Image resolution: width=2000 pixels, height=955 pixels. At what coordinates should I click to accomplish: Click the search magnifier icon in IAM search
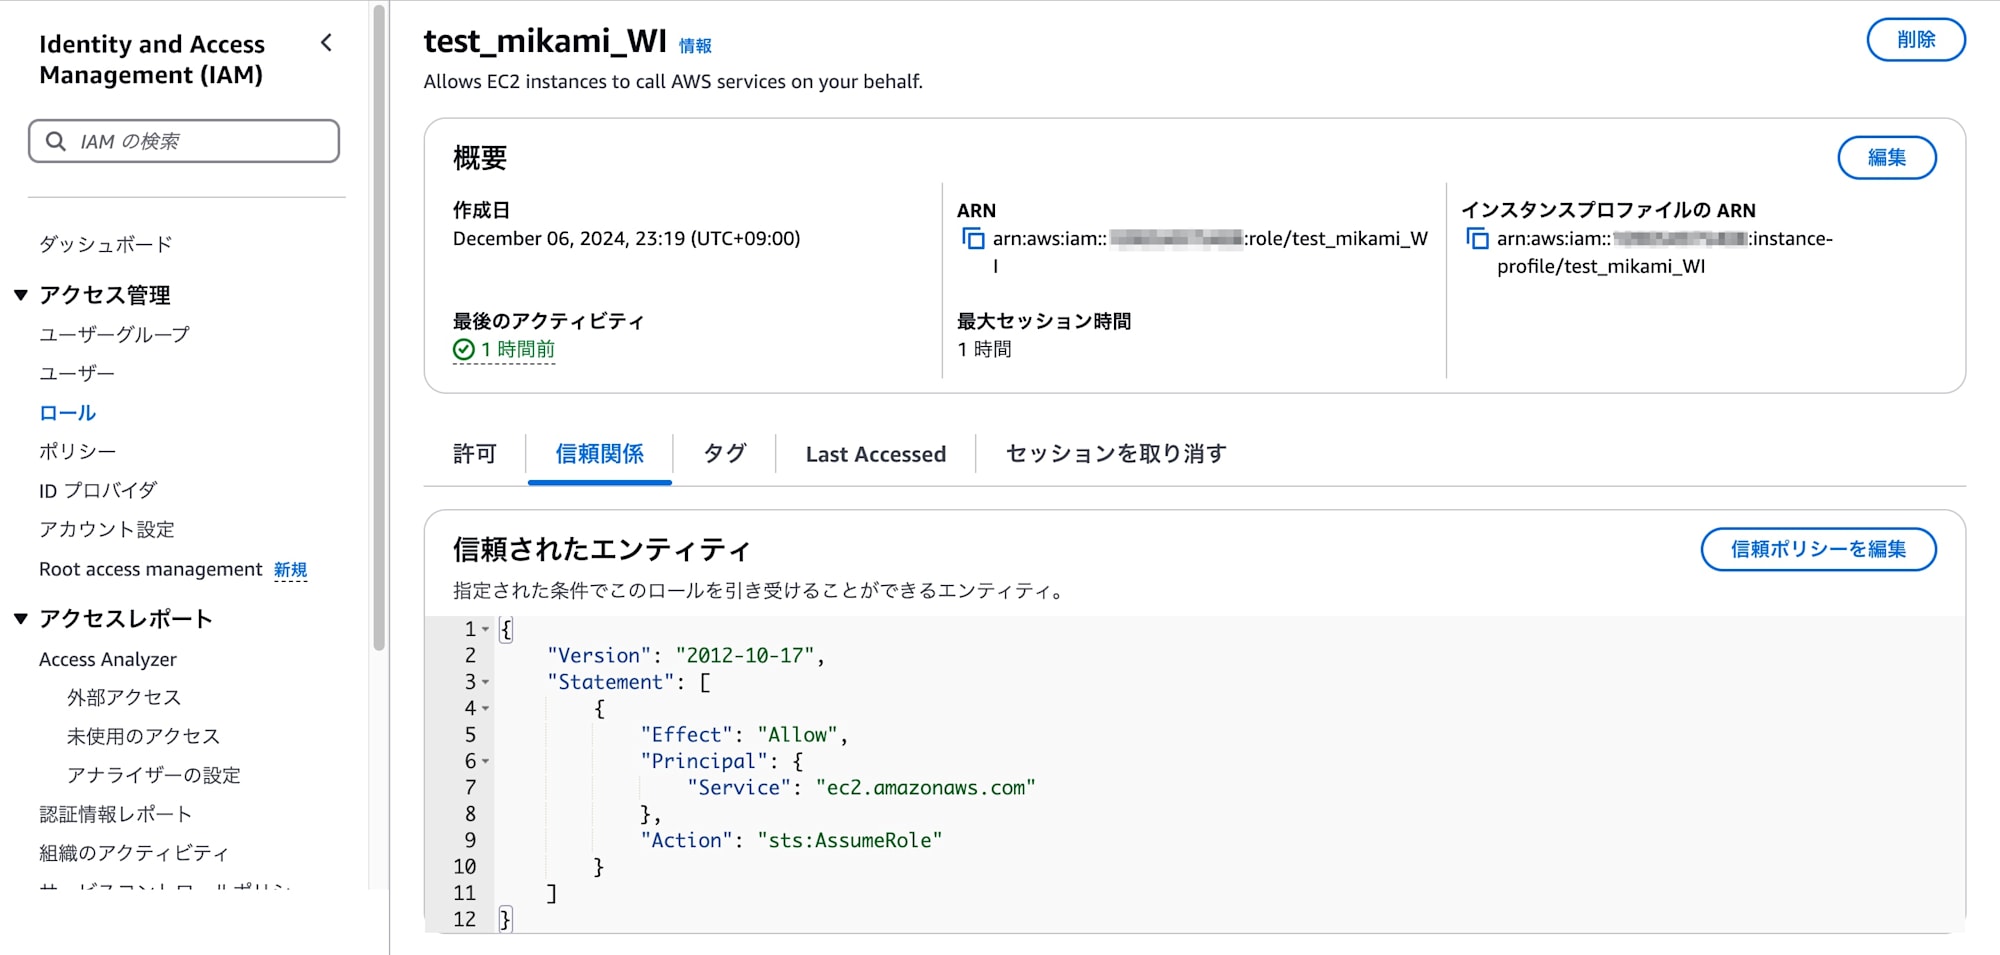tap(56, 141)
